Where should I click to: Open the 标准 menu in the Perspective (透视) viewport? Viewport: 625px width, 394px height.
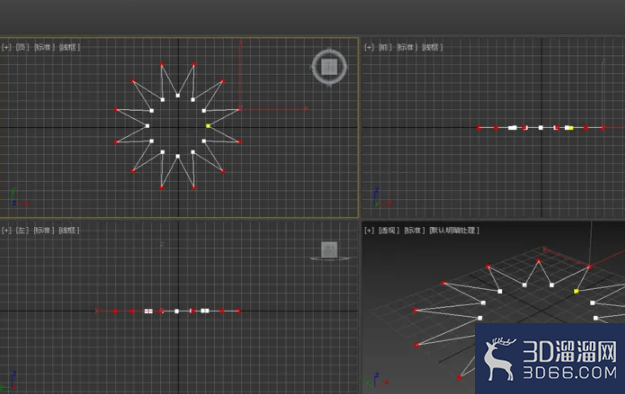[415, 230]
